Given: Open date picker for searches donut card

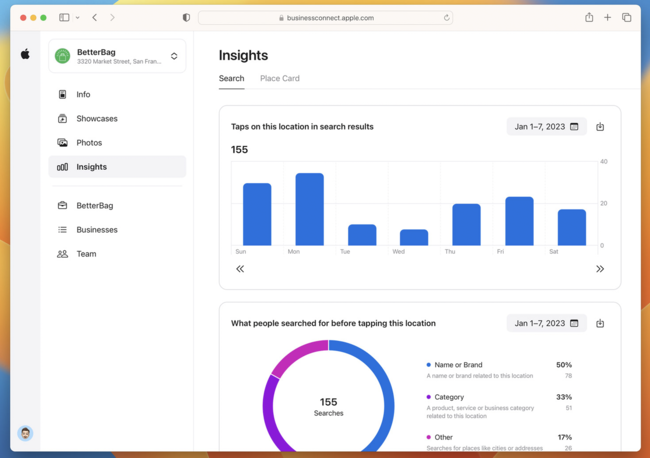Looking at the screenshot, I should [x=546, y=323].
